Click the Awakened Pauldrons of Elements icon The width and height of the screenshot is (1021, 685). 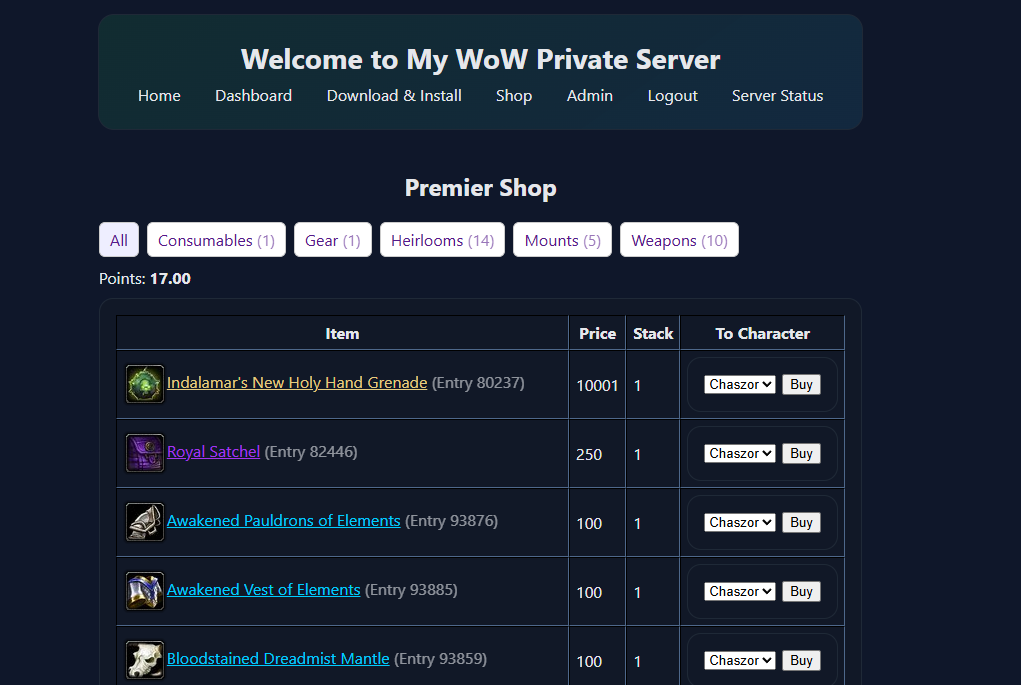click(145, 522)
